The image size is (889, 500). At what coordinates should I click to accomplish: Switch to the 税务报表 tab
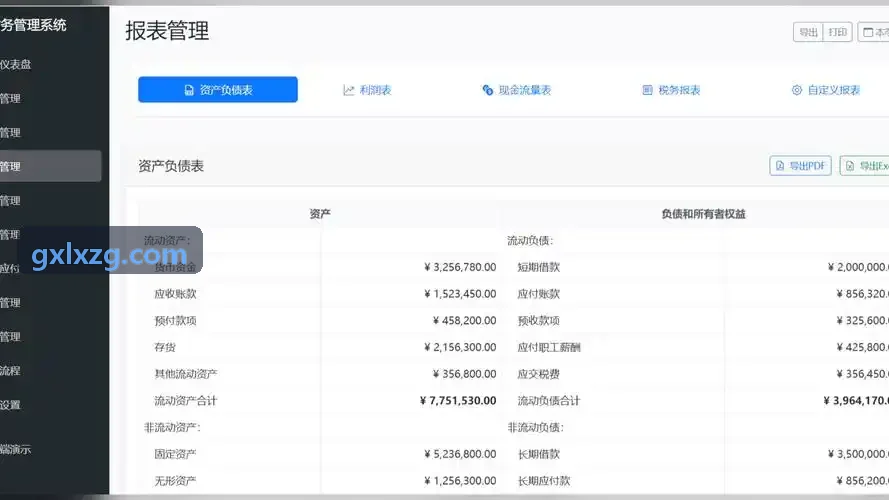click(x=671, y=90)
